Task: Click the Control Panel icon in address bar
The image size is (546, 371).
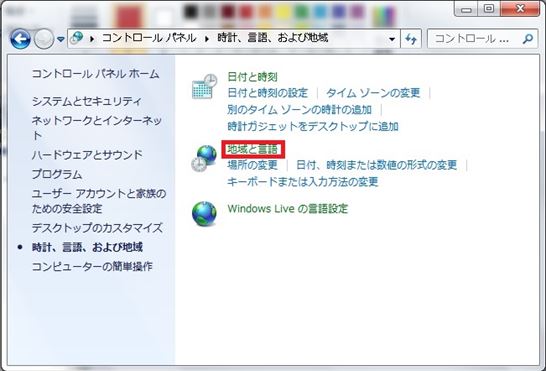Action: point(77,38)
